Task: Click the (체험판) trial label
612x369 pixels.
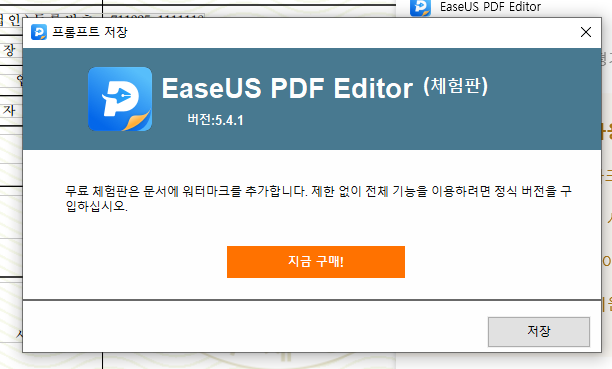Action: tap(455, 86)
